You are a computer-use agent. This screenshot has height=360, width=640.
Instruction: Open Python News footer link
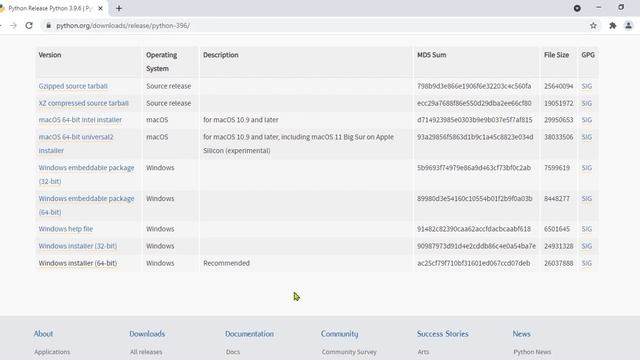tap(532, 352)
